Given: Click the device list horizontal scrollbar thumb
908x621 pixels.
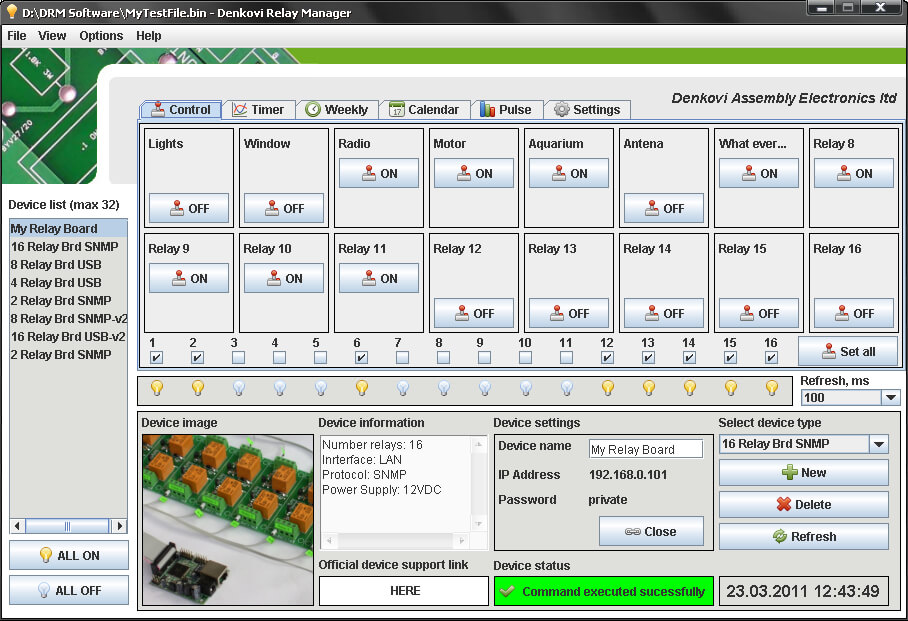Looking at the screenshot, I should click(x=67, y=526).
